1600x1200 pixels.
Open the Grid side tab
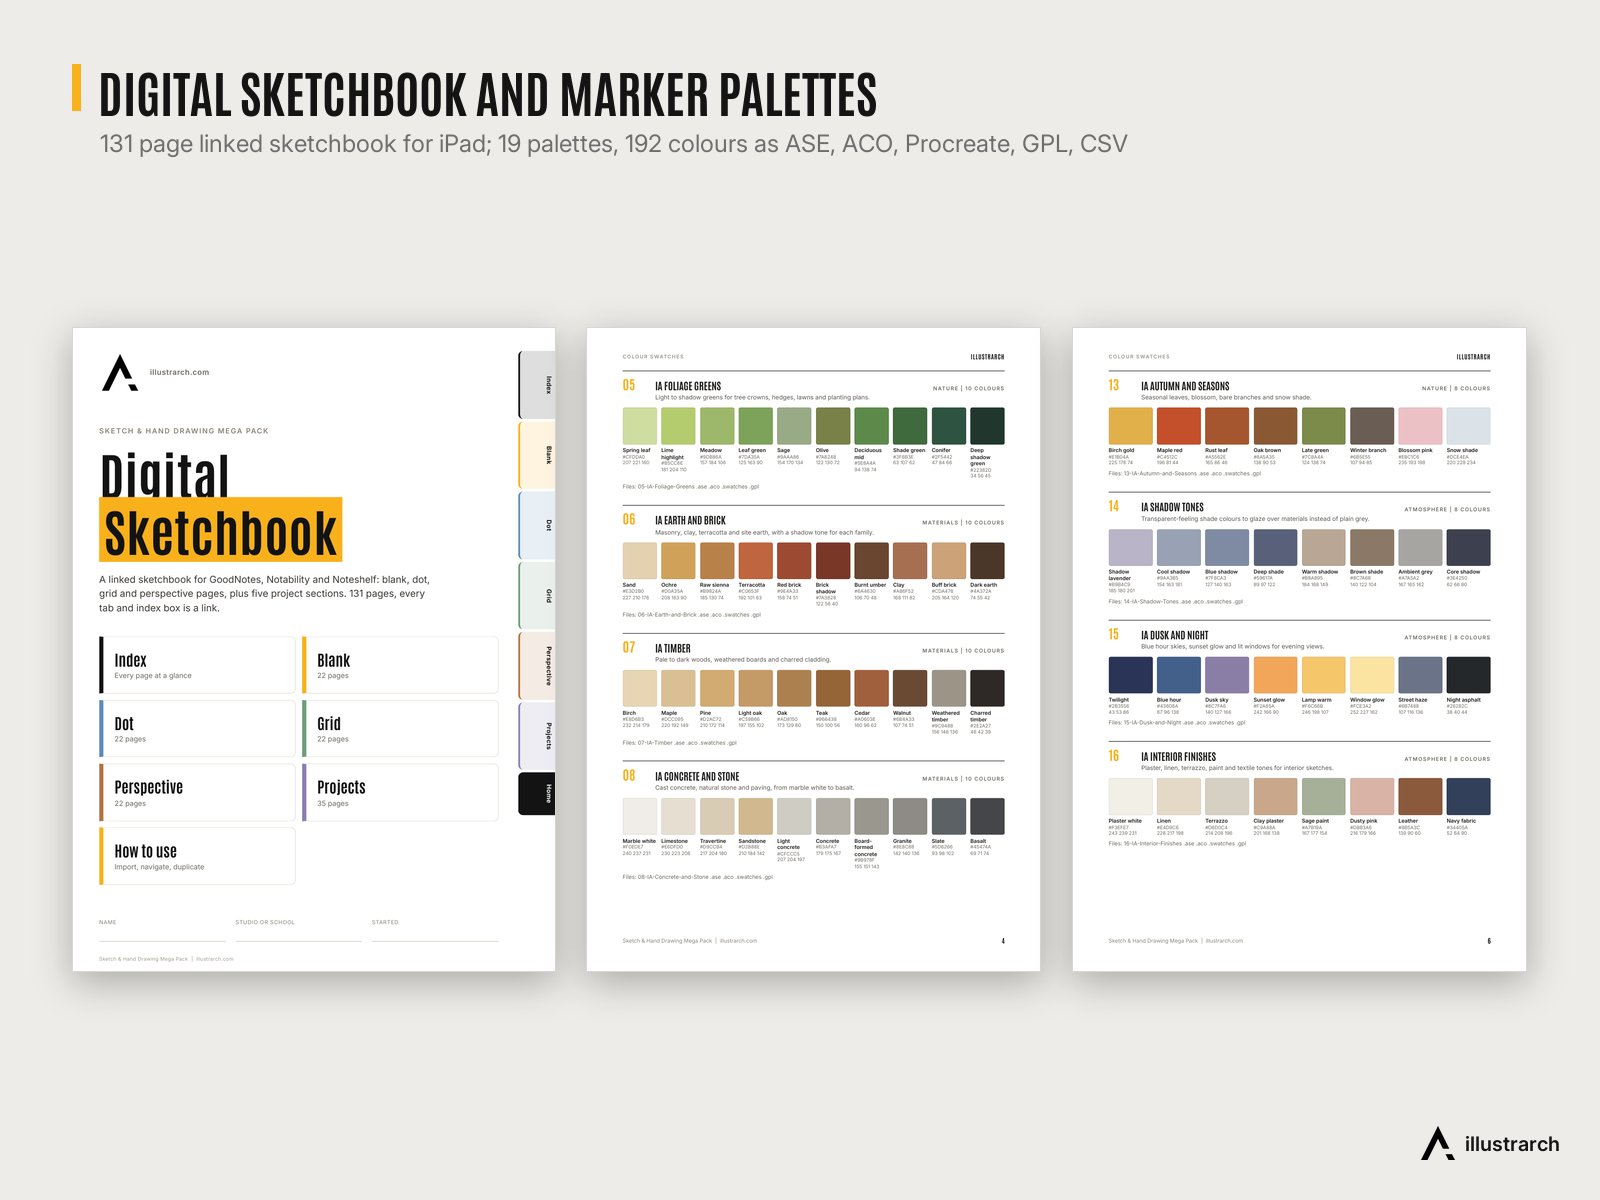pos(537,596)
